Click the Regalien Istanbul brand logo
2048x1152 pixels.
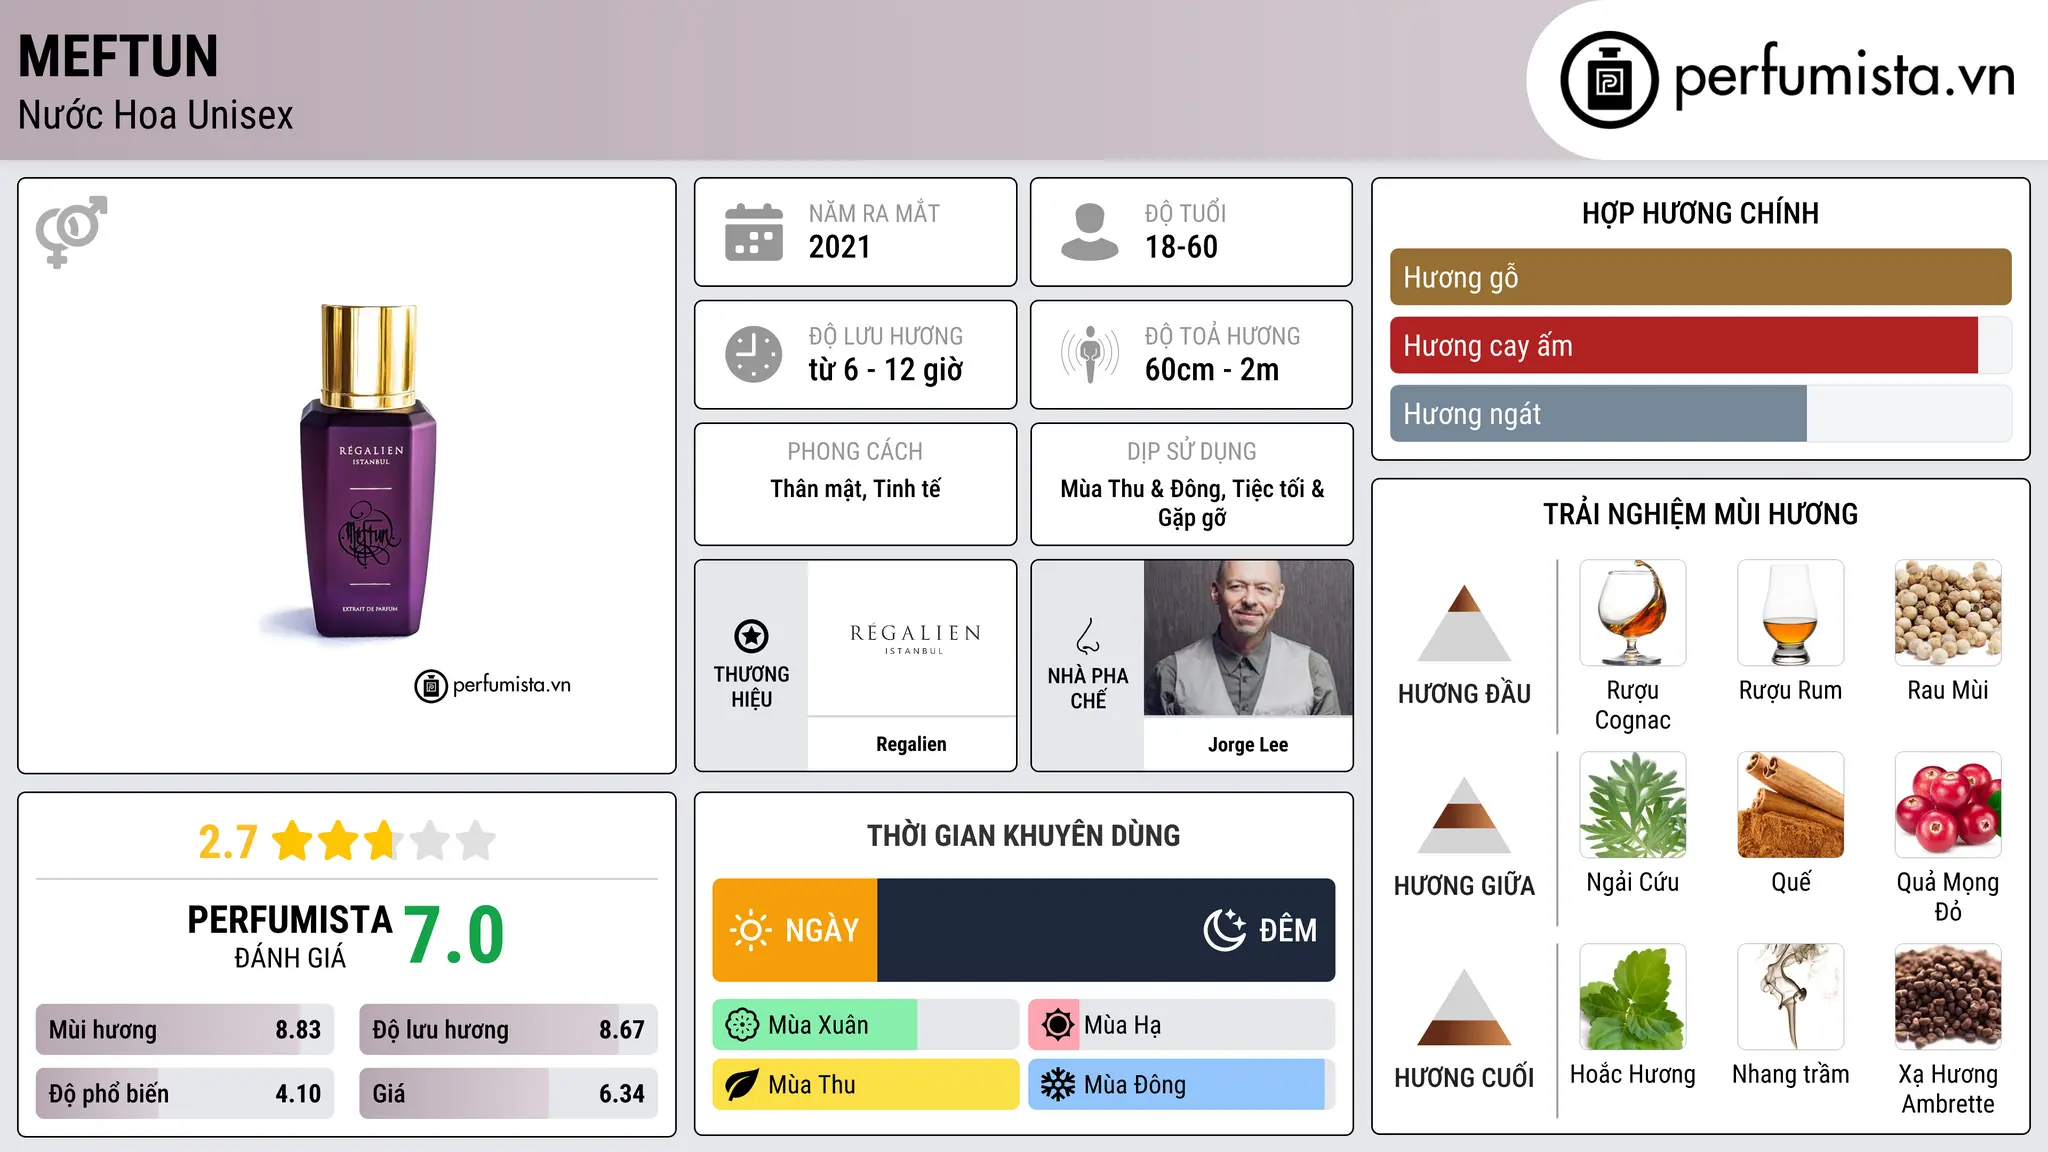pyautogui.click(x=914, y=638)
